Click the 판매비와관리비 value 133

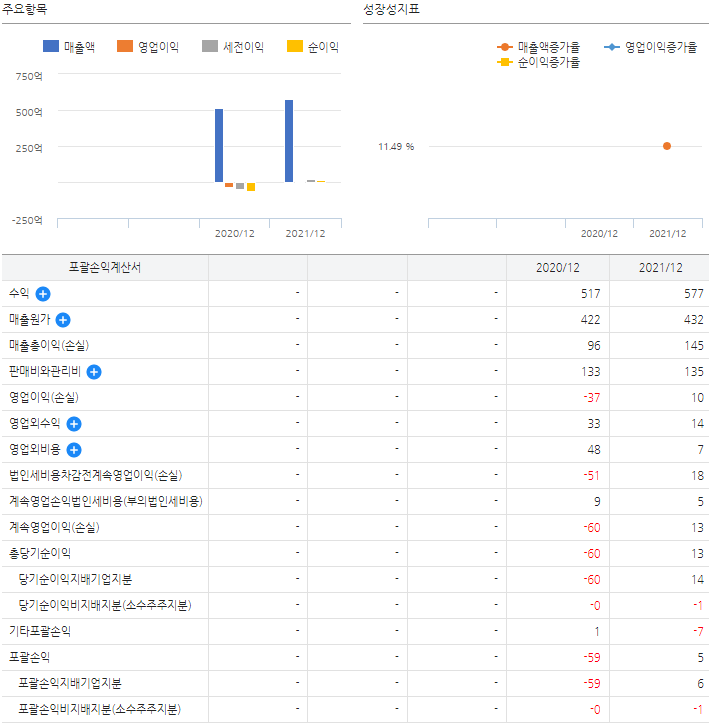tap(590, 371)
